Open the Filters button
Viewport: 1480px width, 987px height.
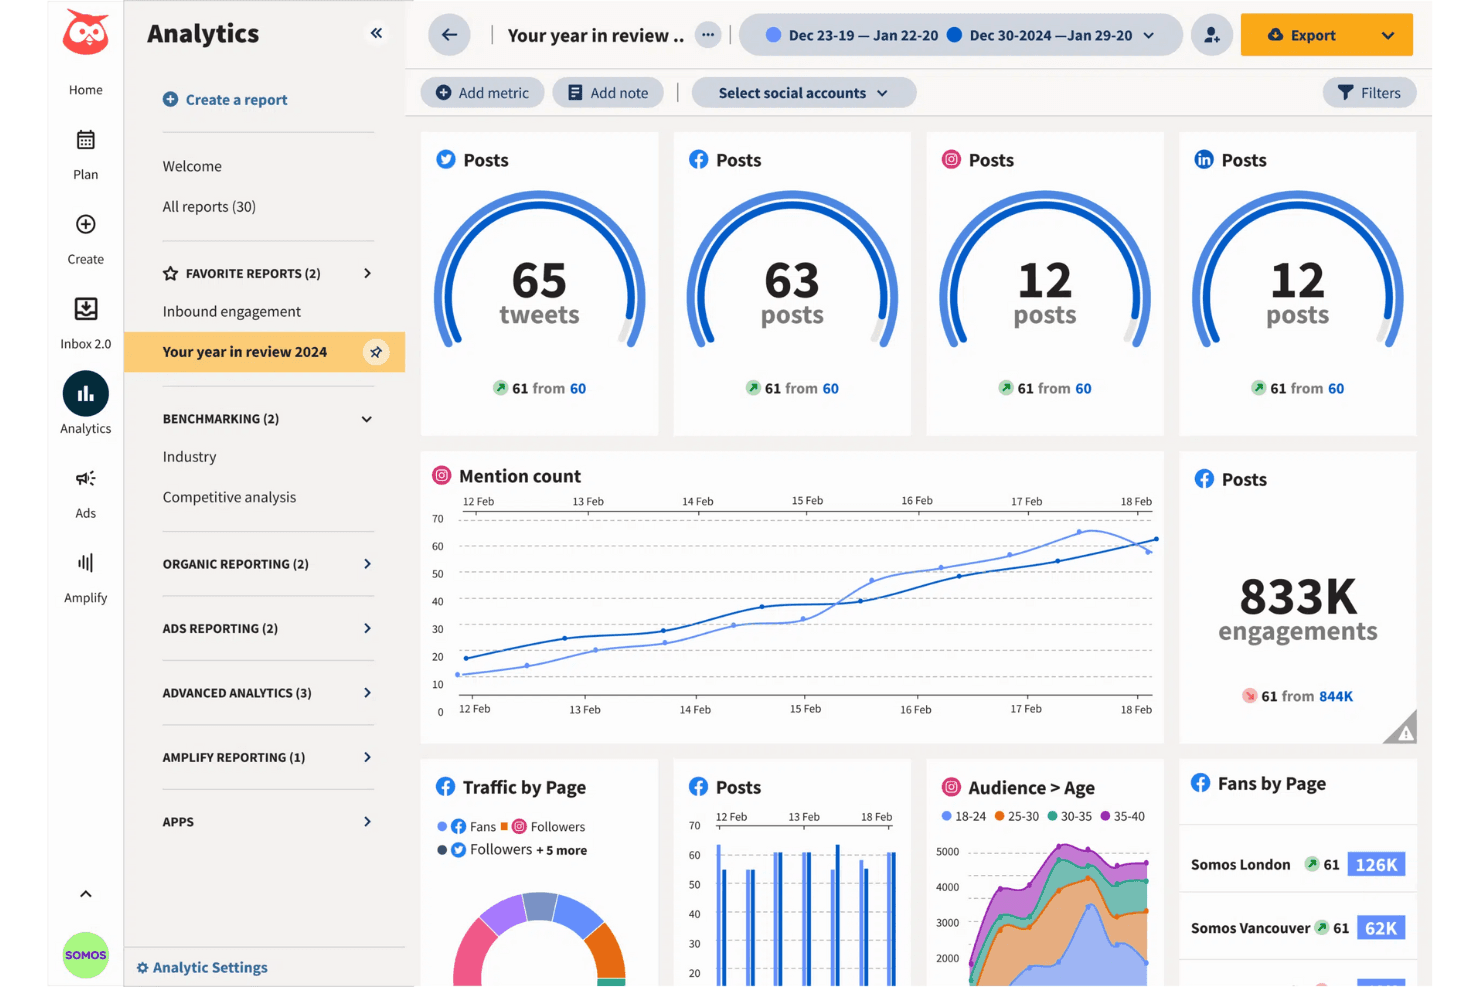1369,93
